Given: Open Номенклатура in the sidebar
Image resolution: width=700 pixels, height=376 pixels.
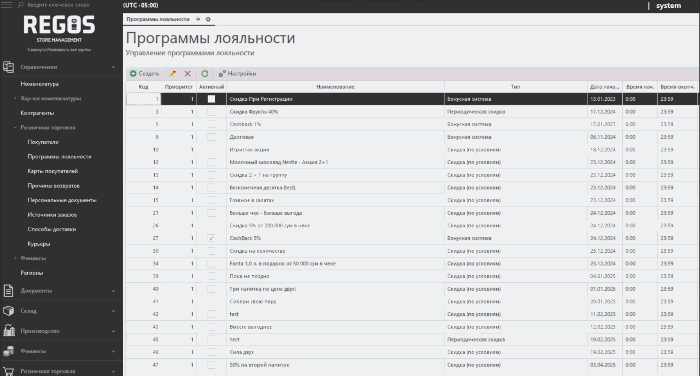Looking at the screenshot, I should [39, 84].
